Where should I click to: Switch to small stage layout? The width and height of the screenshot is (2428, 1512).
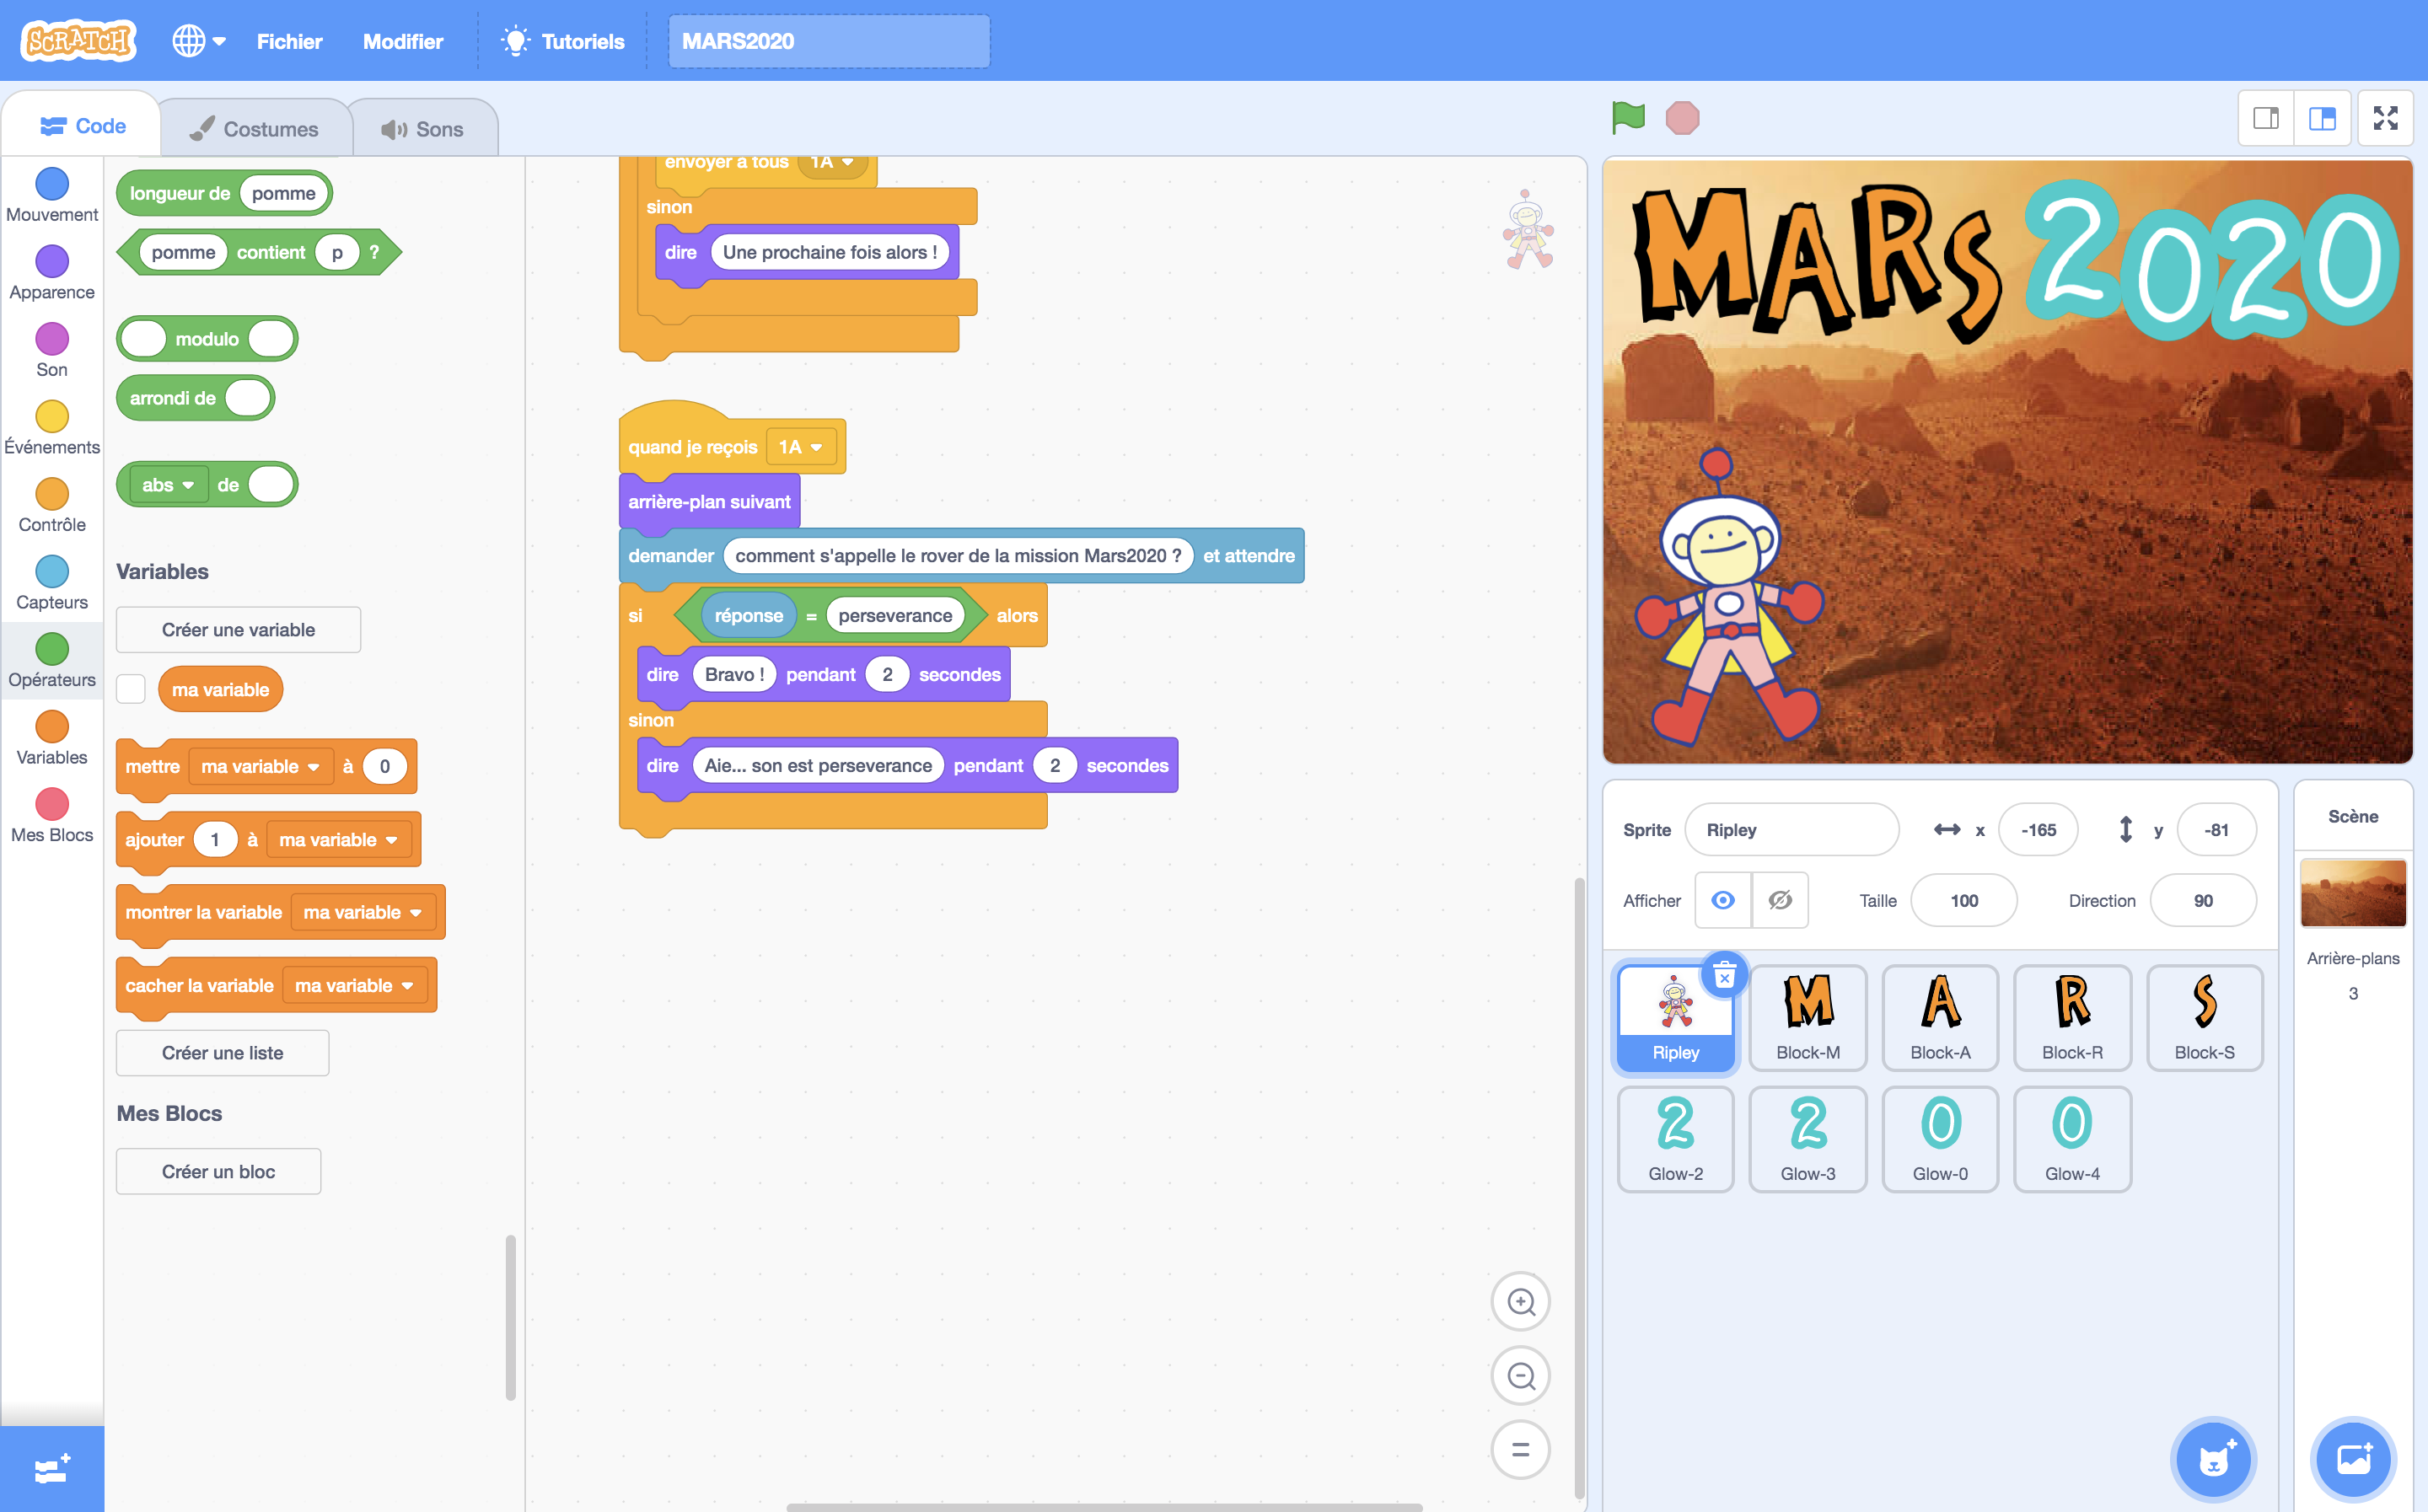[x=2266, y=118]
